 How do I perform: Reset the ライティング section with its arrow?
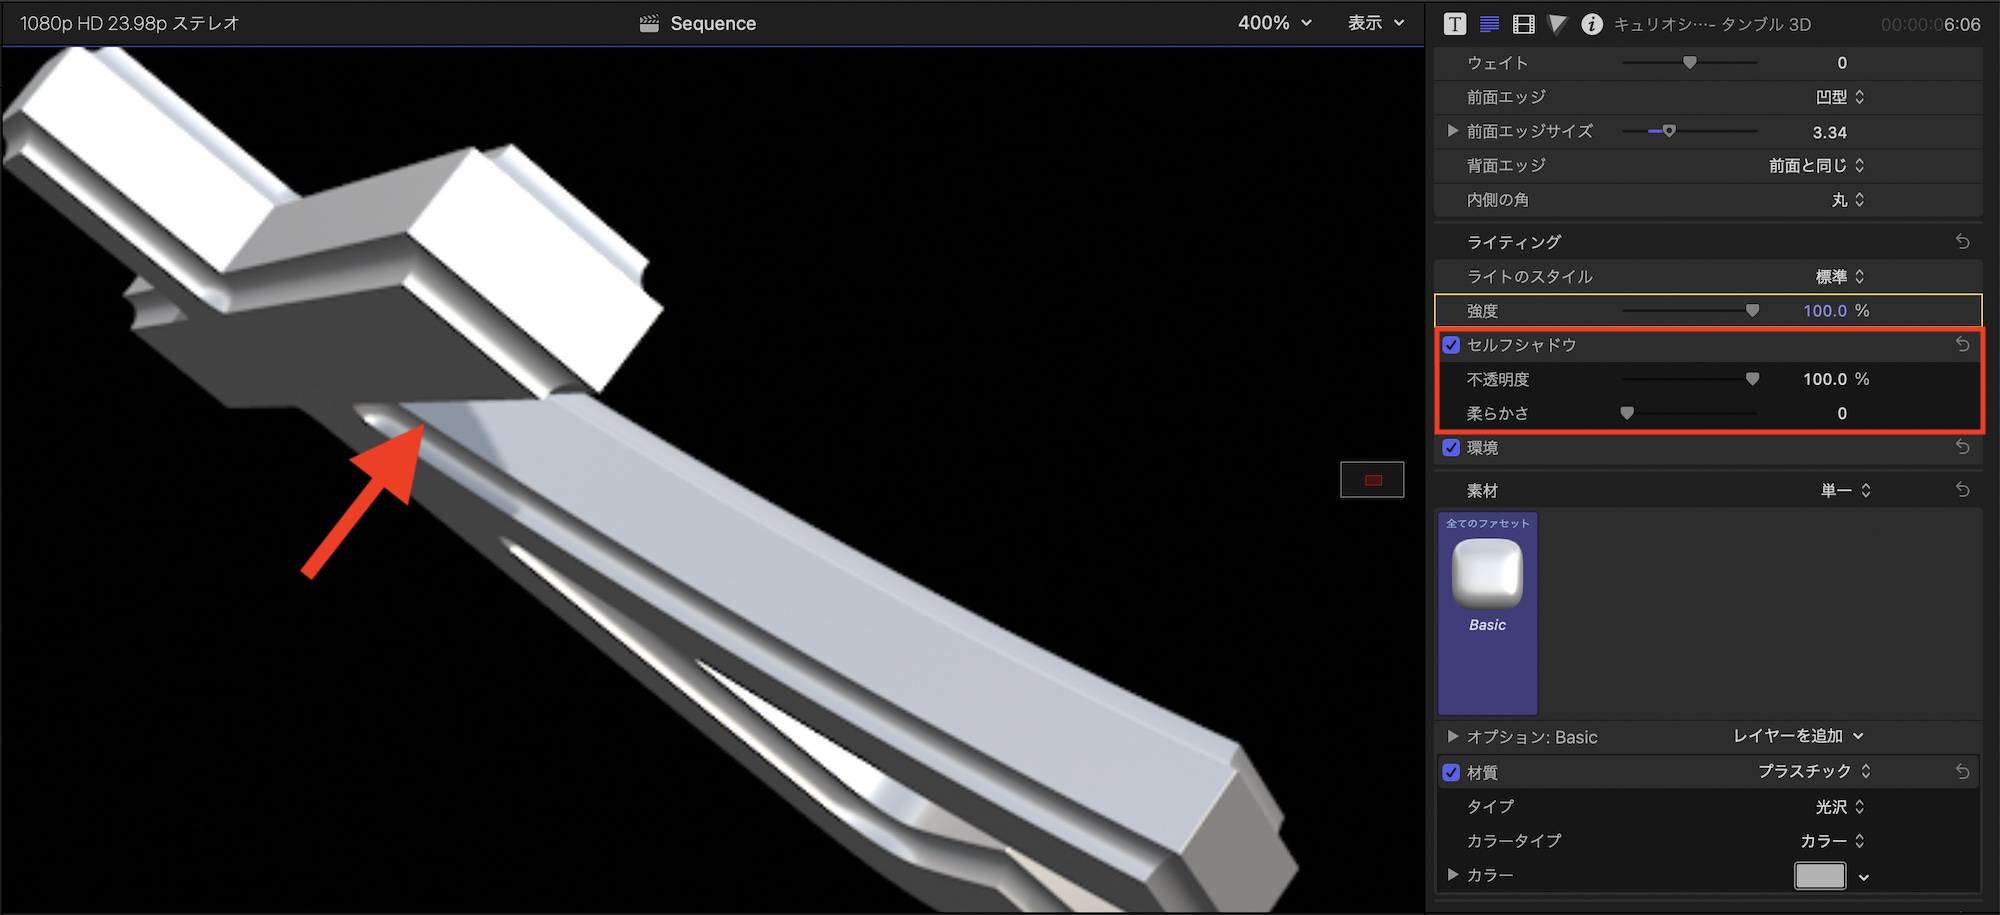[1962, 242]
